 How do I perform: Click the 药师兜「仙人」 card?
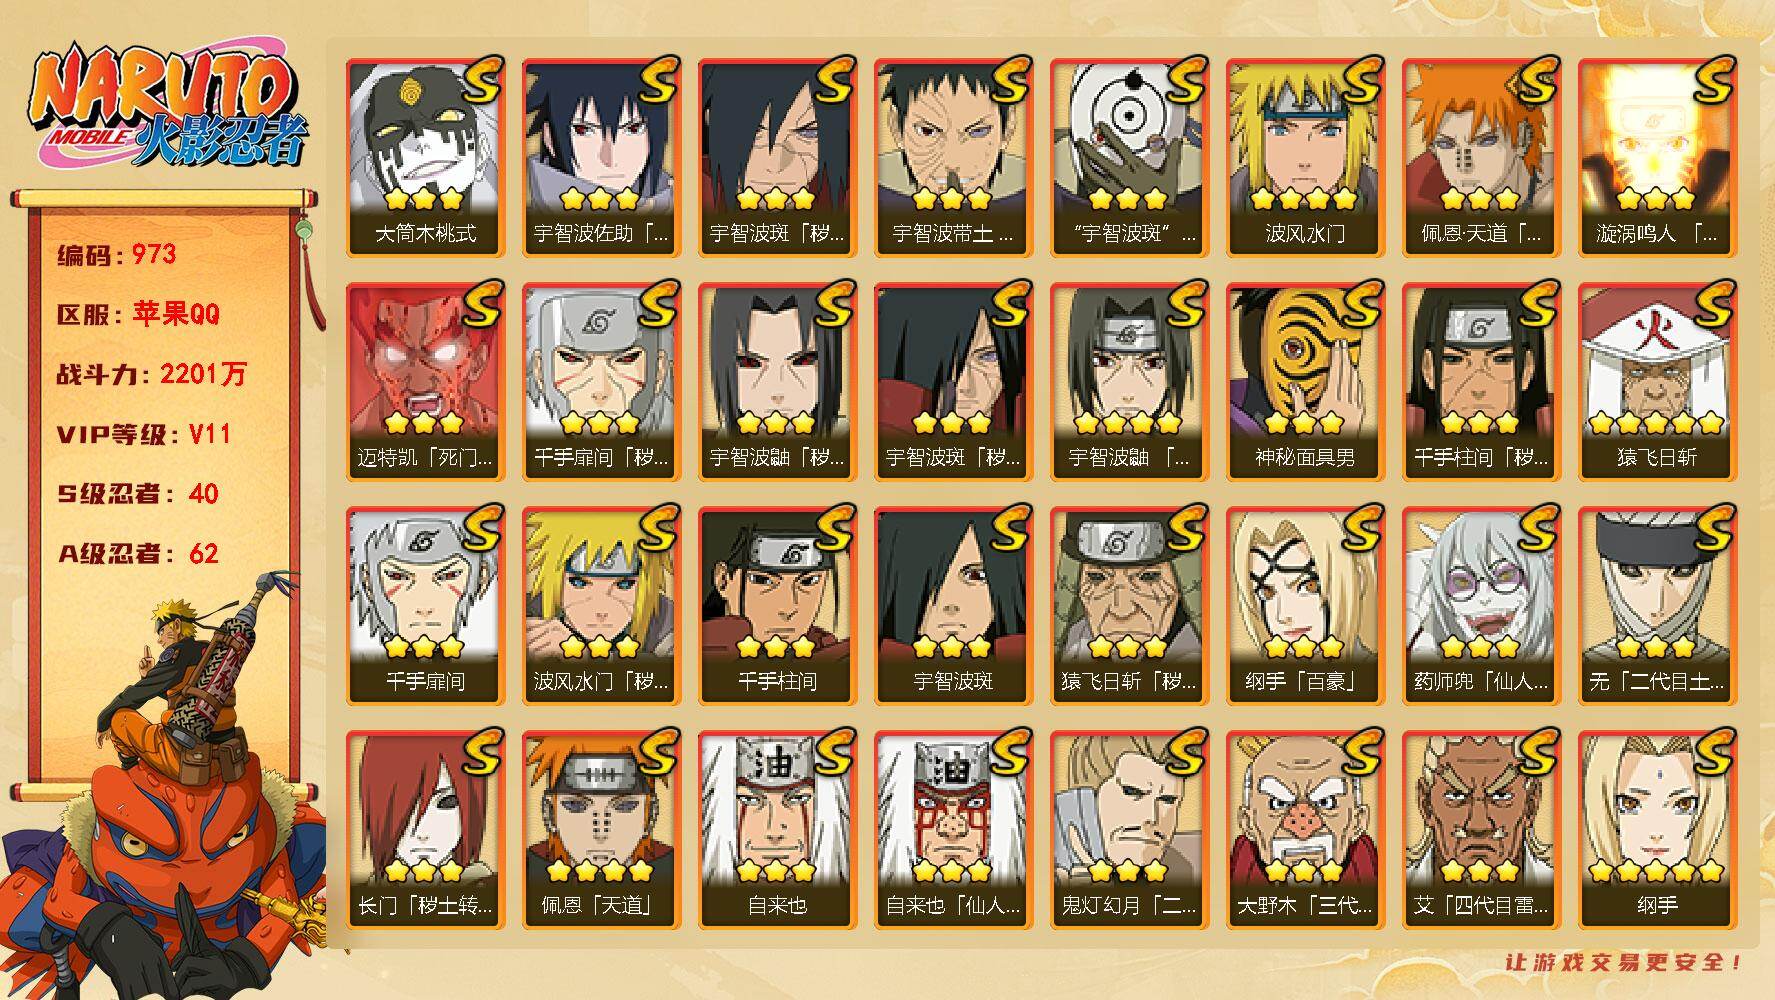coord(1481,605)
